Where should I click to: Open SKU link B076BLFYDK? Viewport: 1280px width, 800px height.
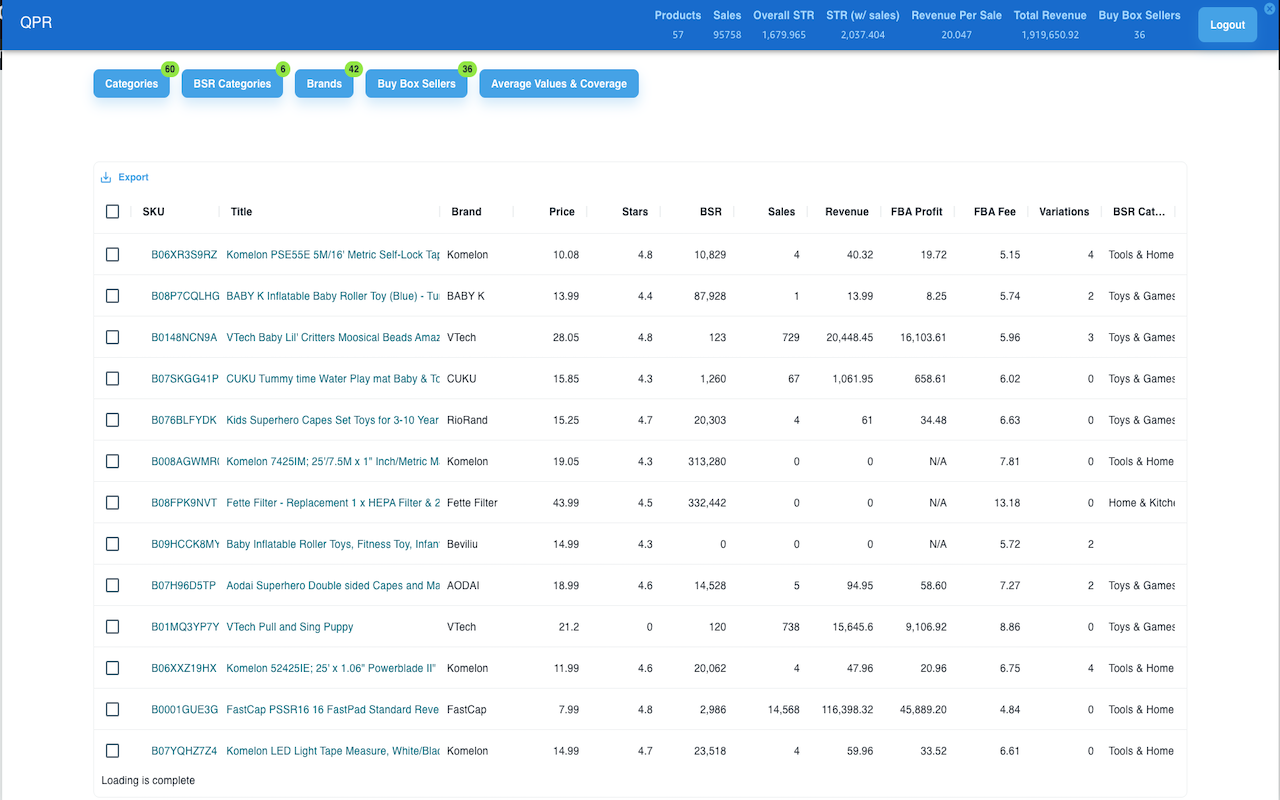pos(184,420)
